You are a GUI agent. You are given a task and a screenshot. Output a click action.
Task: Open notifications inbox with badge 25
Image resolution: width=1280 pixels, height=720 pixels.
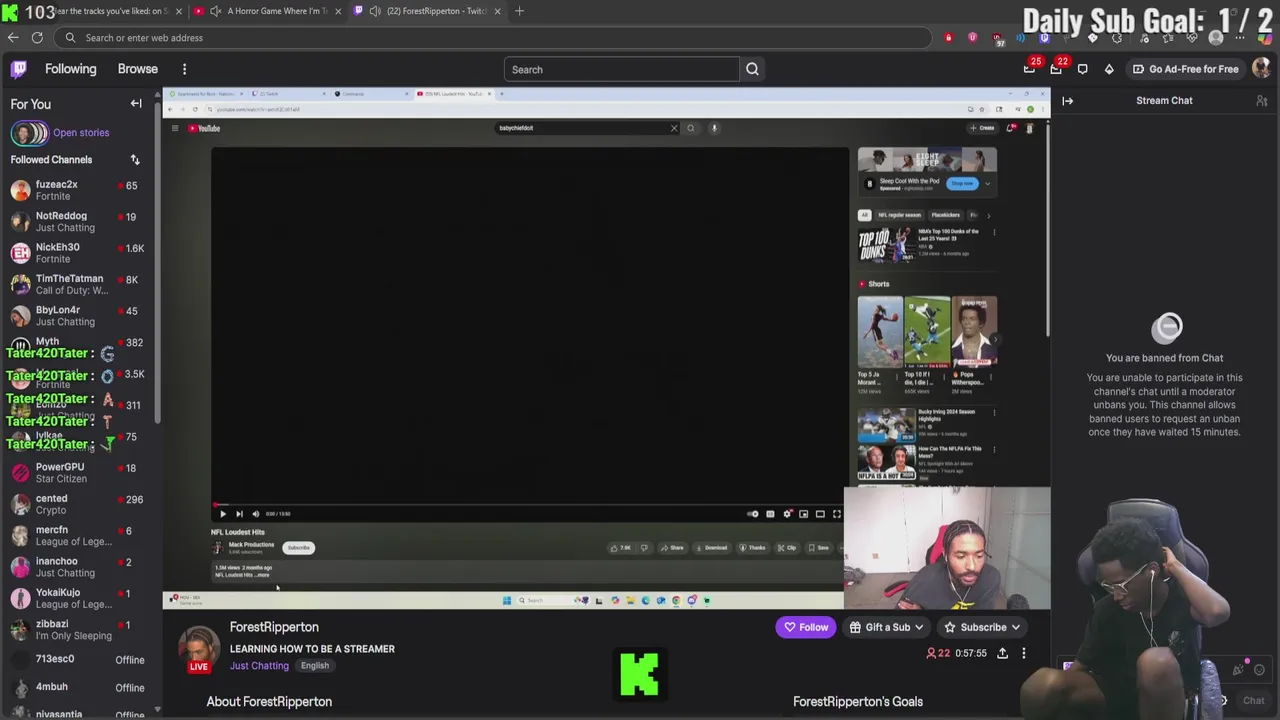pos(1030,68)
